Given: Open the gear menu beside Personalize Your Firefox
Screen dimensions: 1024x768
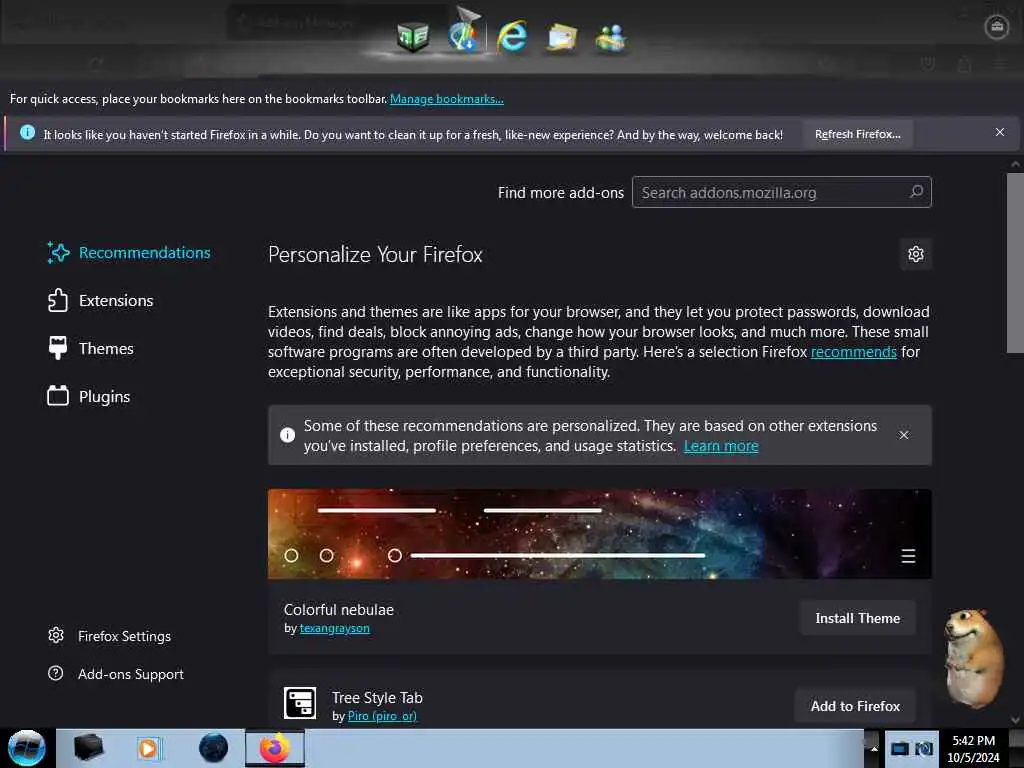Looking at the screenshot, I should point(916,254).
